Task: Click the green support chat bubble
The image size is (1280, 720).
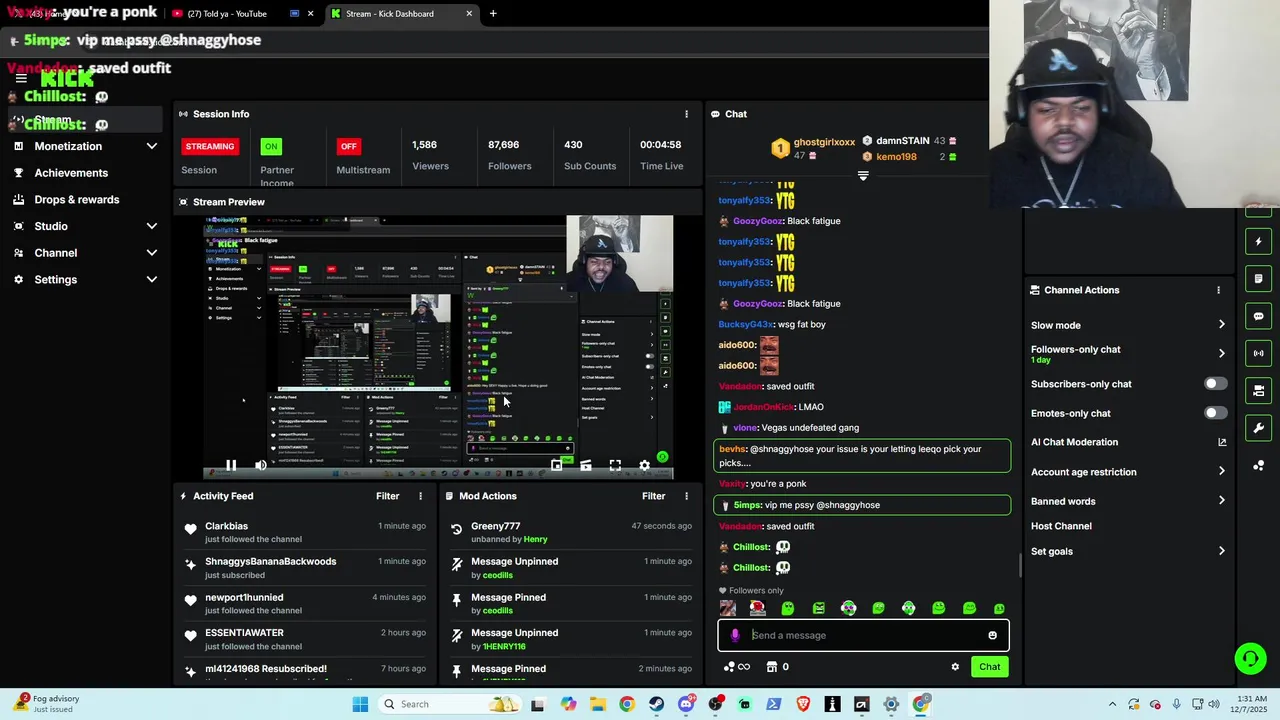Action: pyautogui.click(x=1250, y=658)
